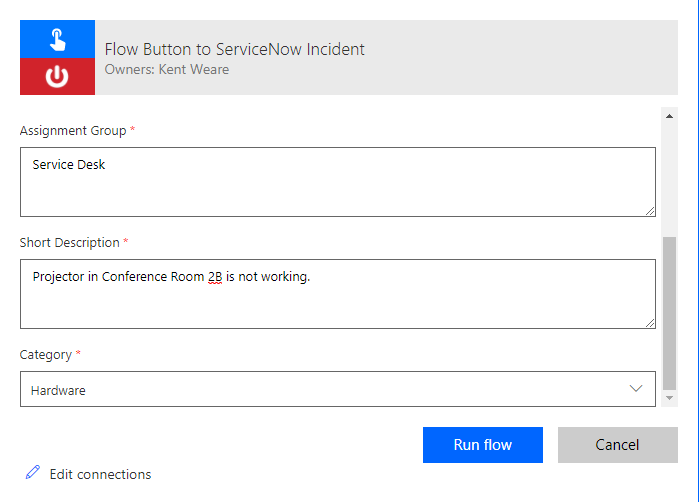This screenshot has height=502, width=699.
Task: Click the red ServiceNow power icon
Action: (x=57, y=77)
